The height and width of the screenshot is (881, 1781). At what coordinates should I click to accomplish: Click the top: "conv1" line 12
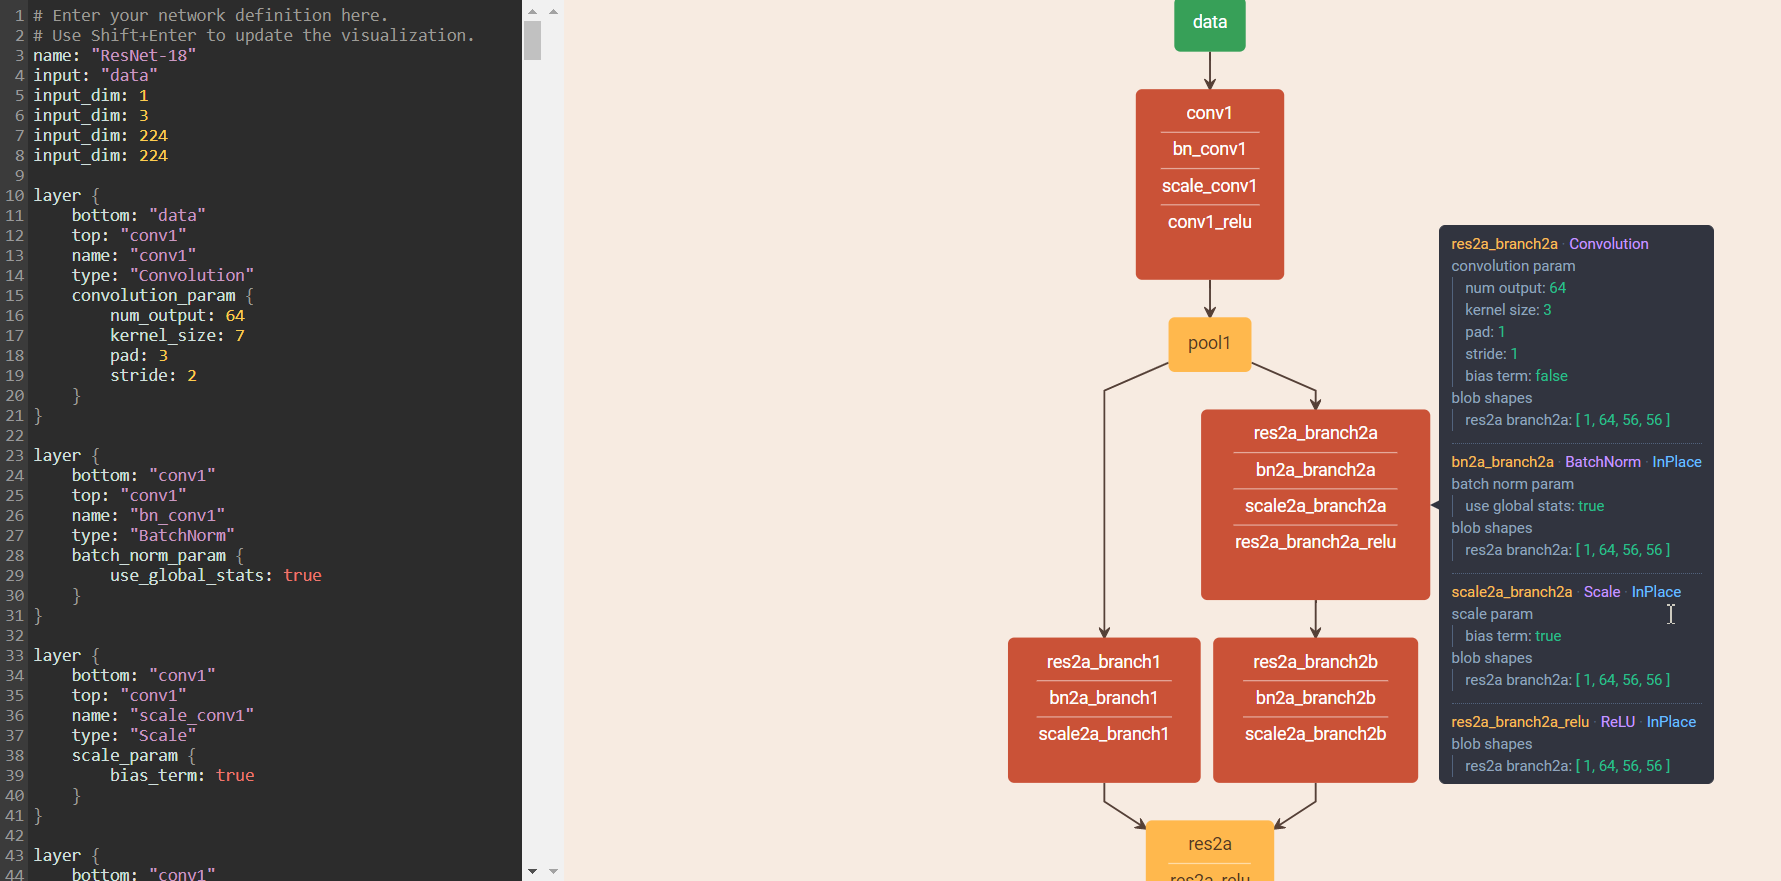129,236
